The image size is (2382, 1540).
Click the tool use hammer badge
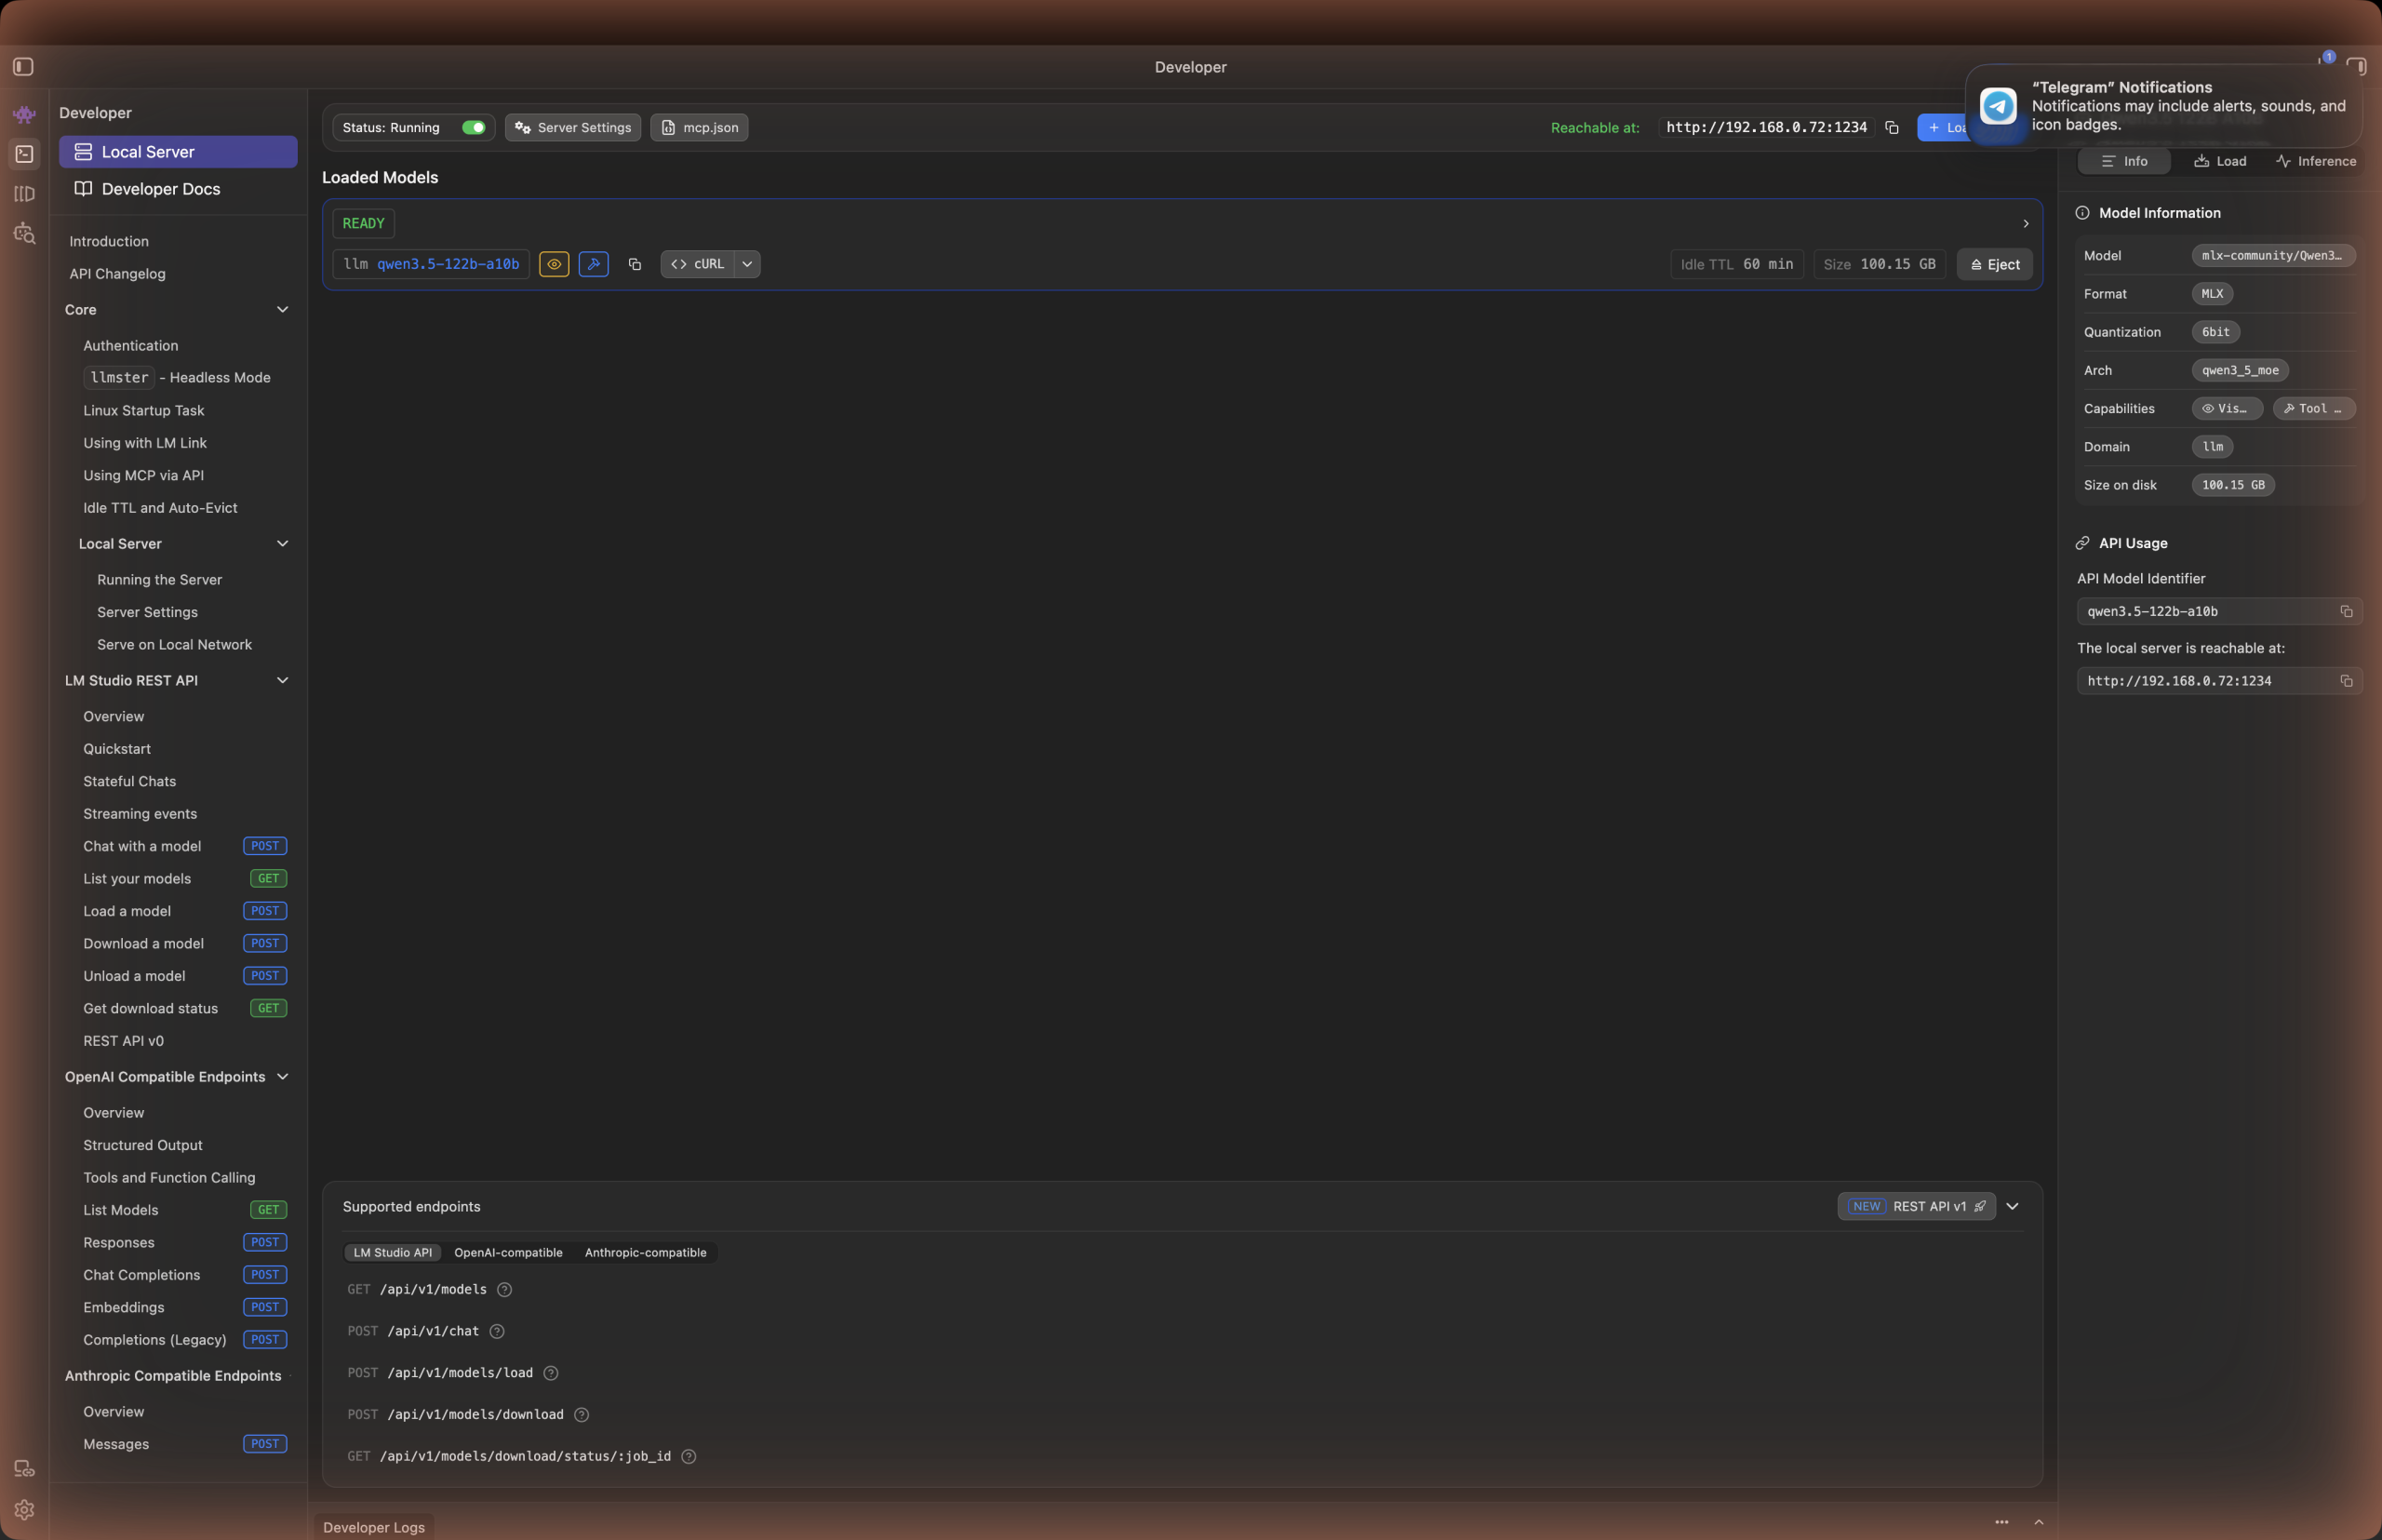594,264
